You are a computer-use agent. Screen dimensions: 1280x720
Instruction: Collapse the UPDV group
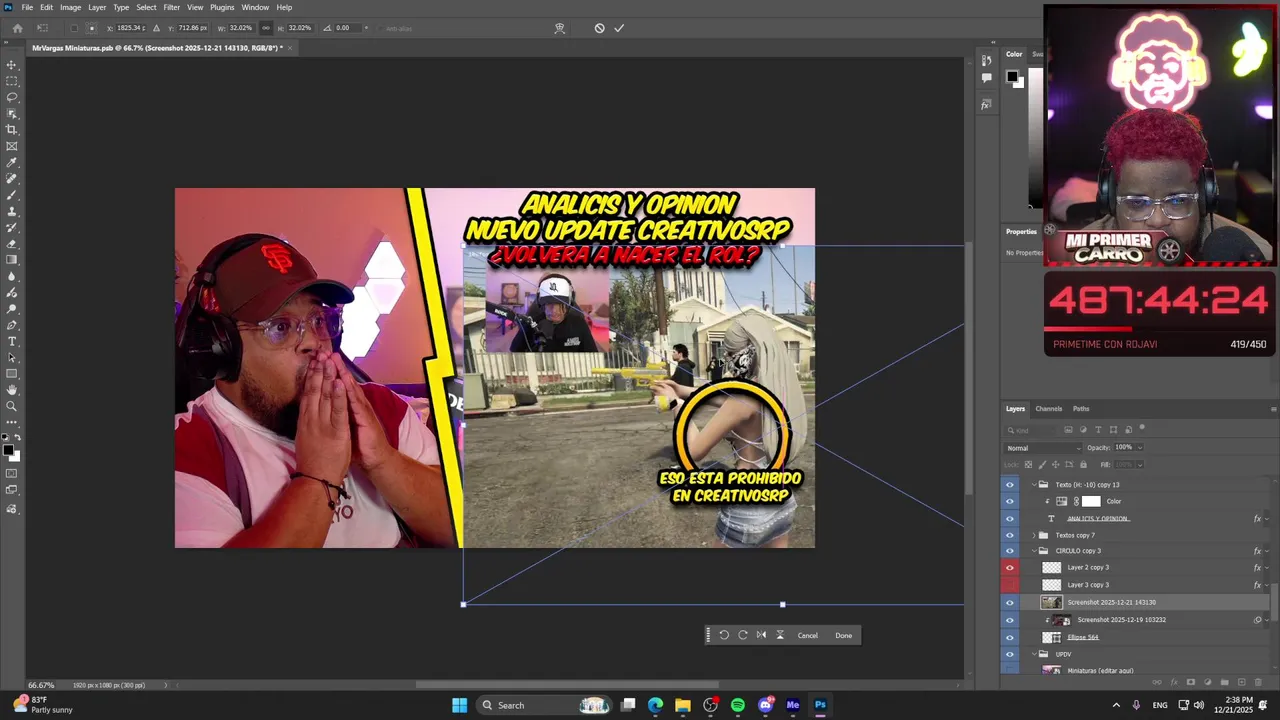point(1034,654)
